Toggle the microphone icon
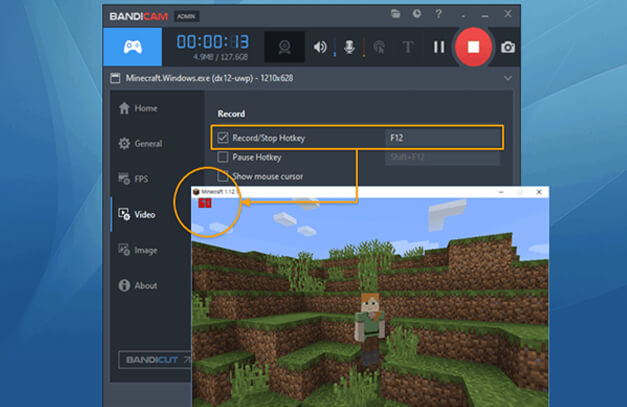The width and height of the screenshot is (627, 407). tap(349, 47)
